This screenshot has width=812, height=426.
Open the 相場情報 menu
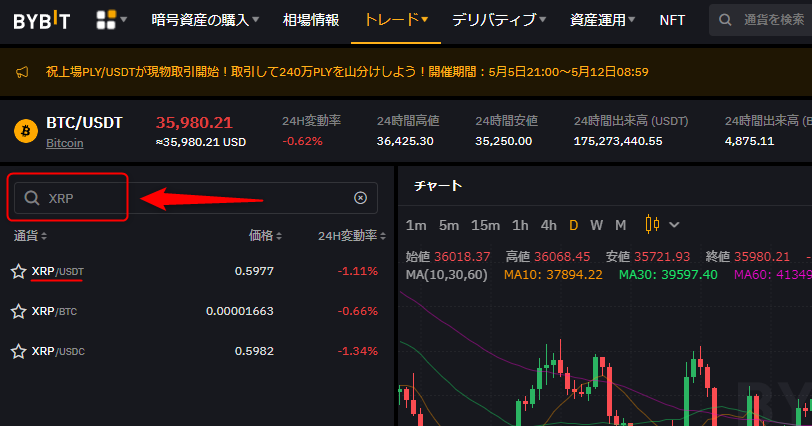click(x=311, y=20)
